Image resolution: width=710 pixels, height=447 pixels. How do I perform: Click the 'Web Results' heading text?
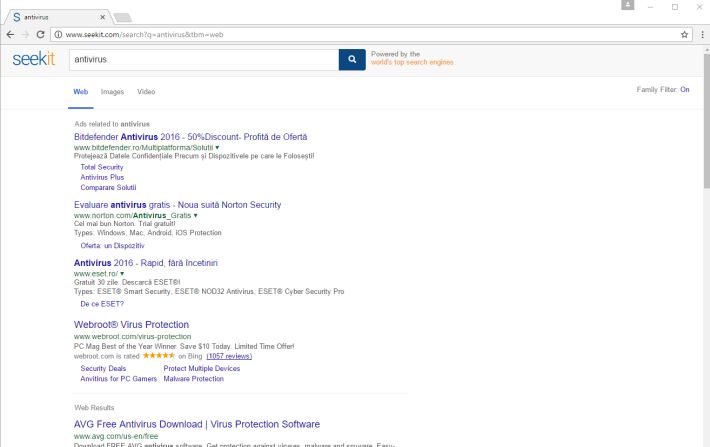pyautogui.click(x=94, y=408)
